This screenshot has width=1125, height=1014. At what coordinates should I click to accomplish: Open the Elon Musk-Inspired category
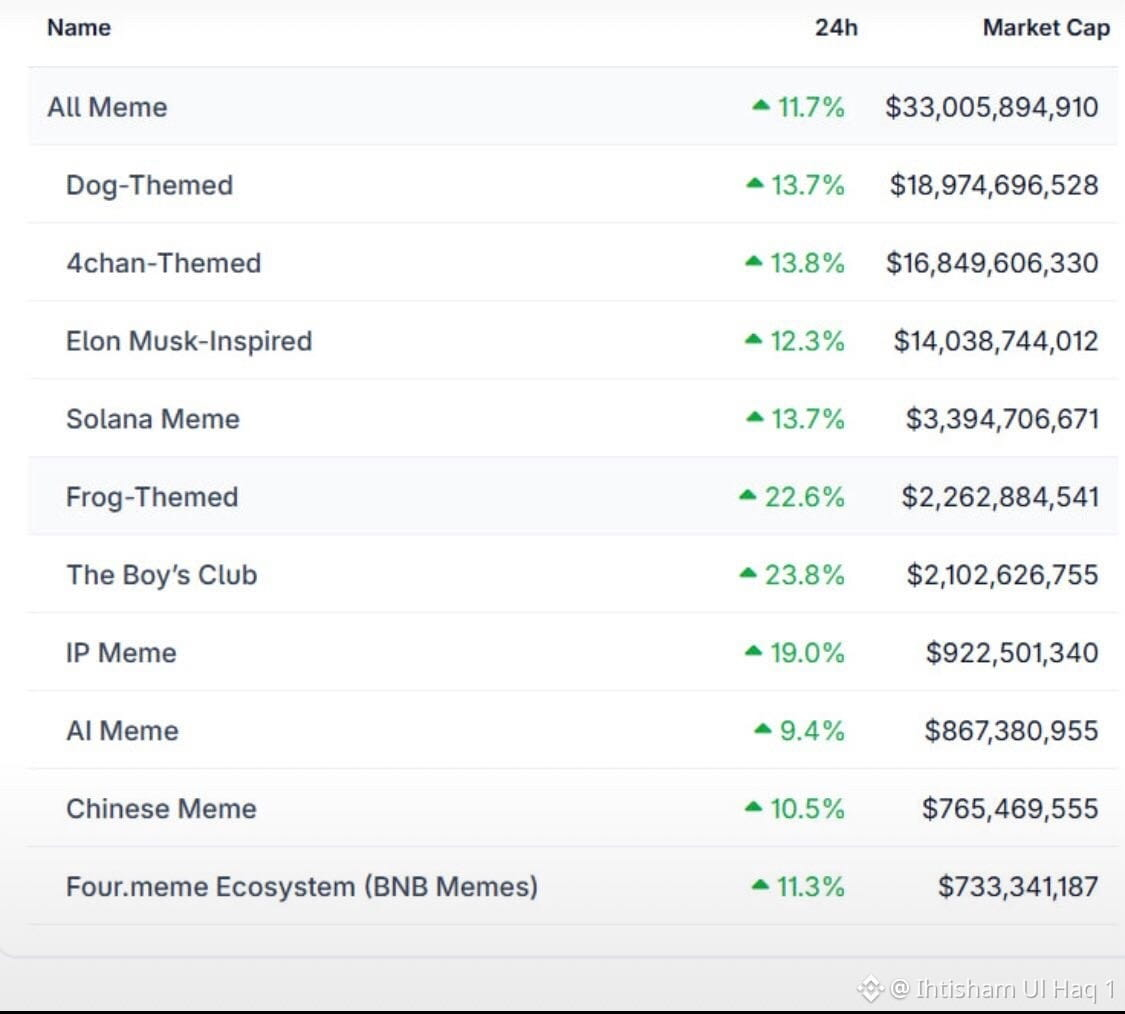189,342
